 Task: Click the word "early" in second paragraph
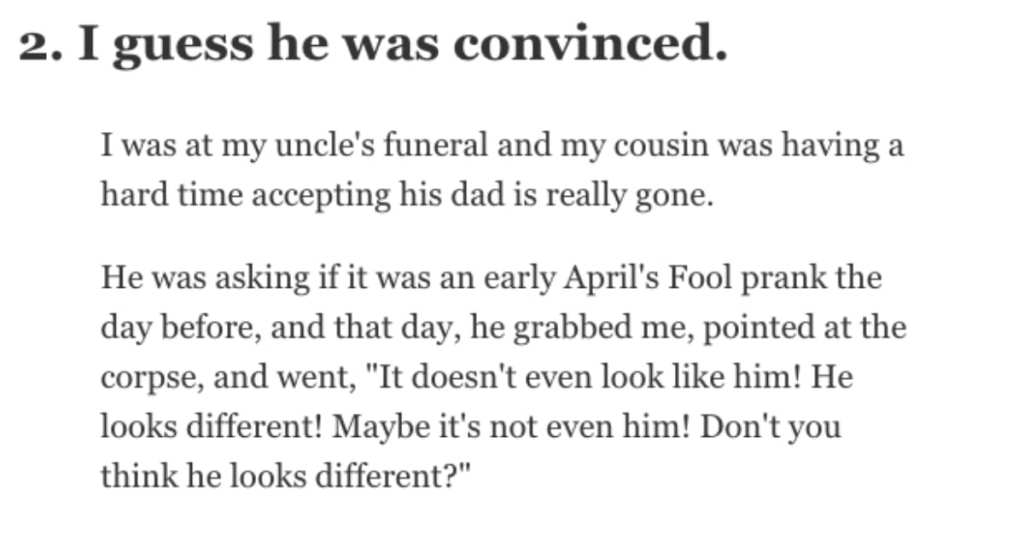pyautogui.click(x=519, y=278)
